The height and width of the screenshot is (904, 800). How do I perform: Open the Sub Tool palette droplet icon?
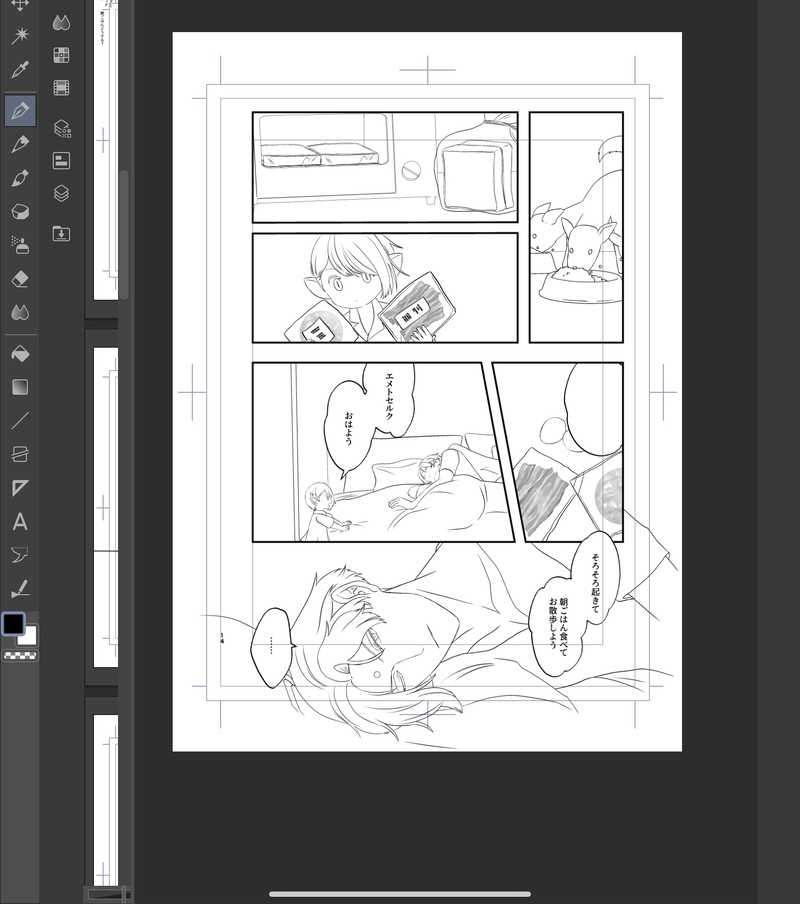[61, 23]
